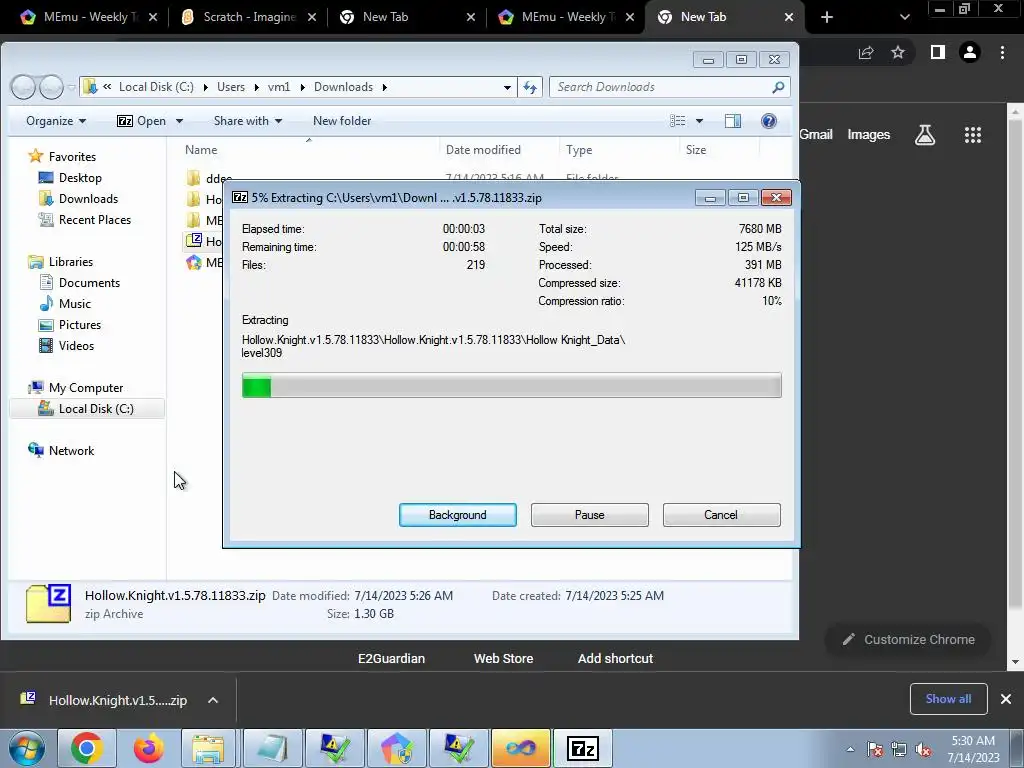1024x768 pixels.
Task: Open the Organize menu dropdown
Action: click(56, 121)
